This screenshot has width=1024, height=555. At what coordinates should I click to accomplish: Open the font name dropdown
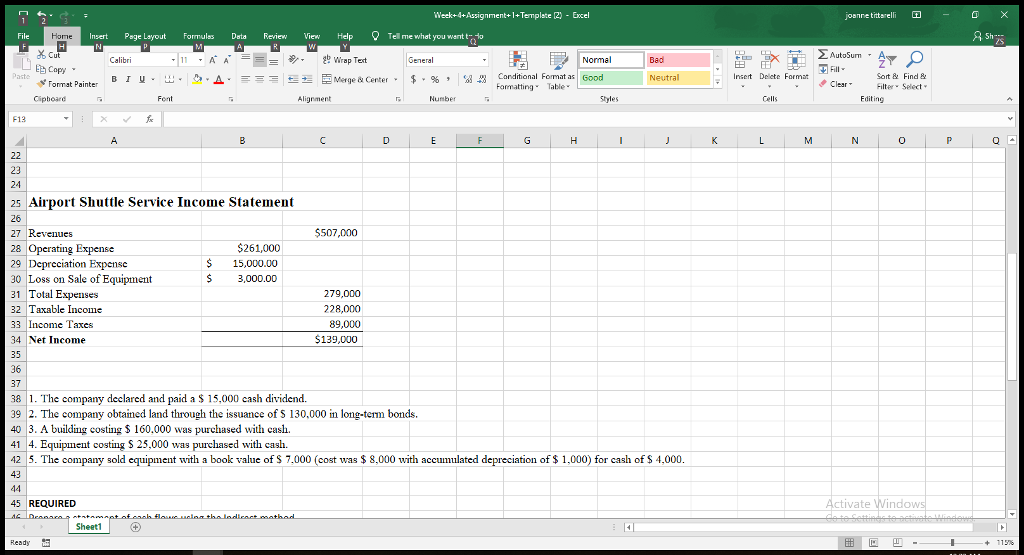pos(174,60)
